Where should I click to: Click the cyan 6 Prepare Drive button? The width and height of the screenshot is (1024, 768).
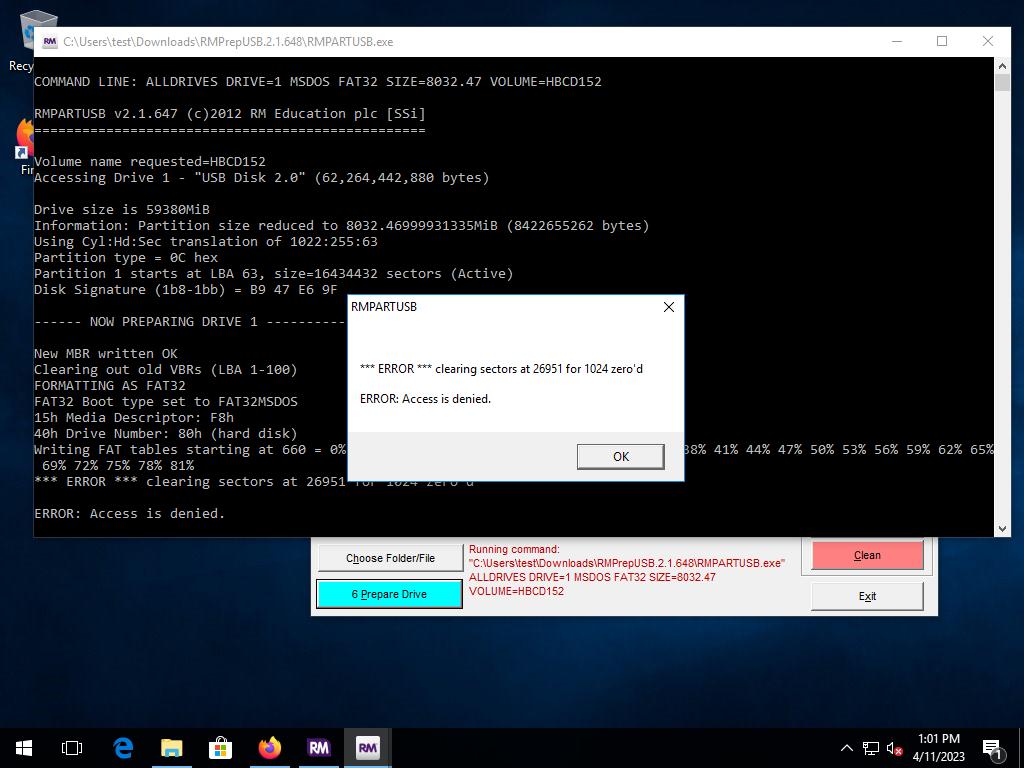point(389,594)
